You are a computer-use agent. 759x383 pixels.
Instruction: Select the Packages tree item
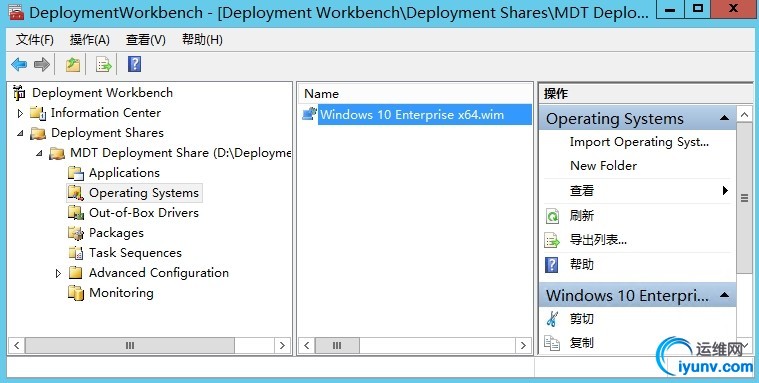(x=116, y=233)
